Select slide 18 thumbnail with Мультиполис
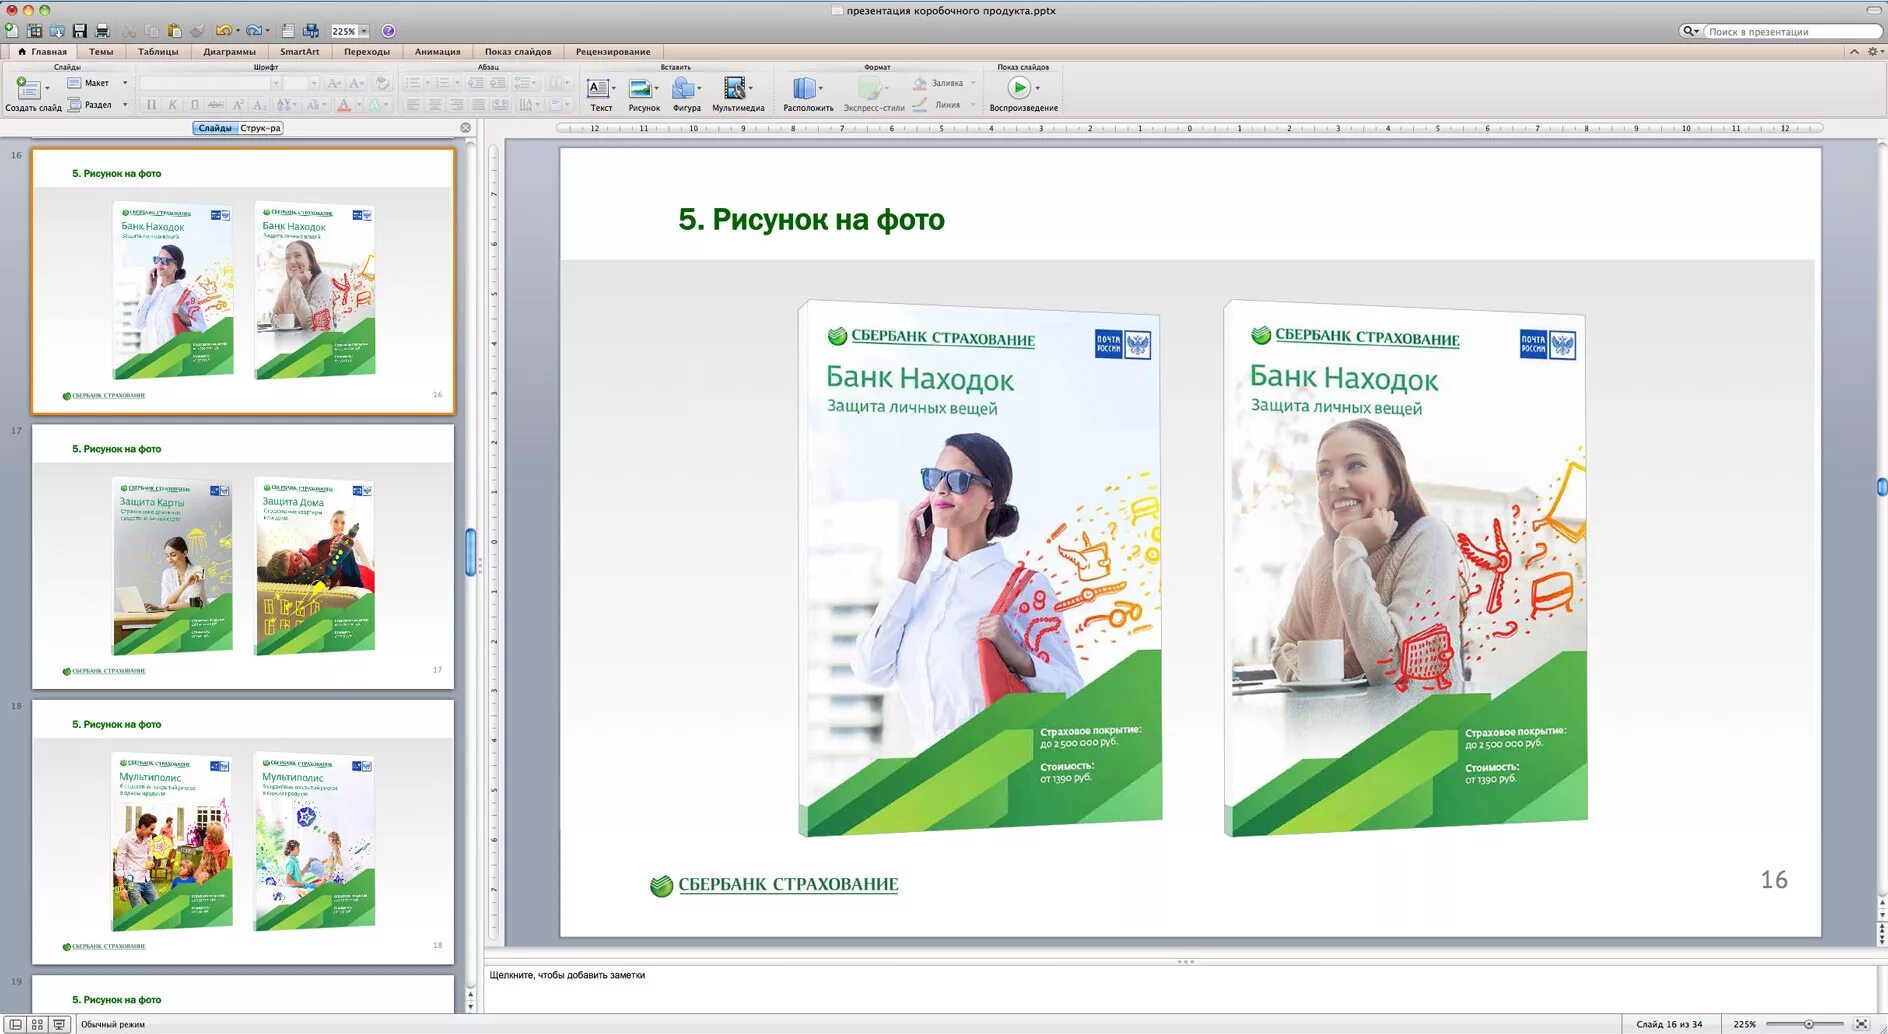The image size is (1888, 1034). point(243,832)
